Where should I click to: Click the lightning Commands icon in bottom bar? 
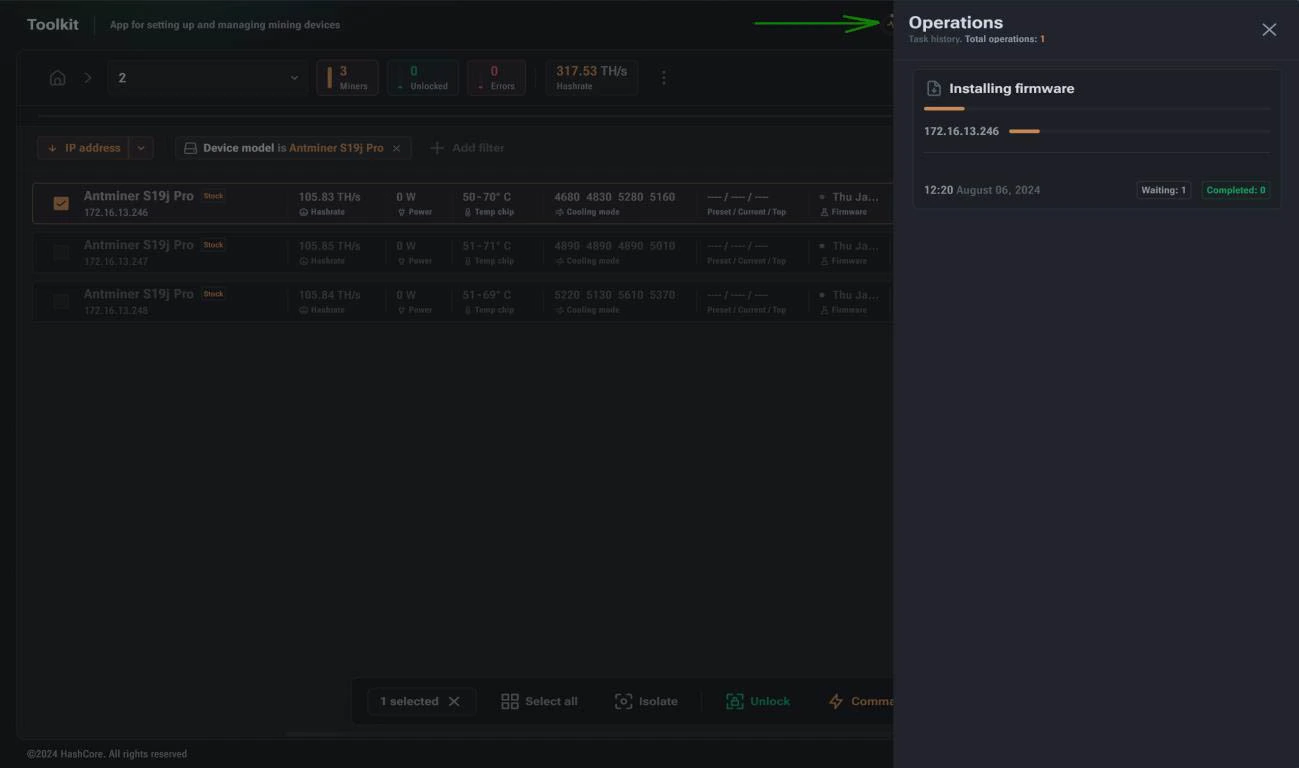click(836, 701)
